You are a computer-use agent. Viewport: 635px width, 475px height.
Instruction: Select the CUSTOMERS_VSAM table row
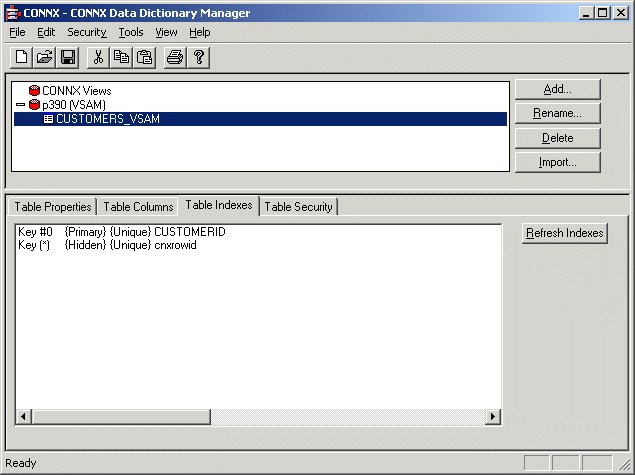pos(260,119)
